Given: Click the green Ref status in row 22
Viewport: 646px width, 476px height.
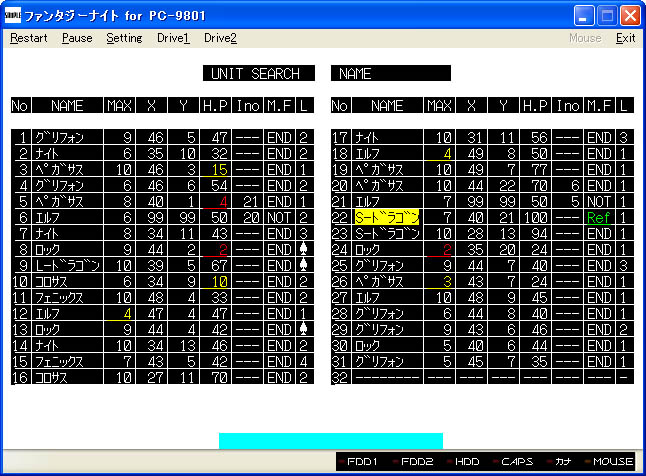Looking at the screenshot, I should click(599, 217).
